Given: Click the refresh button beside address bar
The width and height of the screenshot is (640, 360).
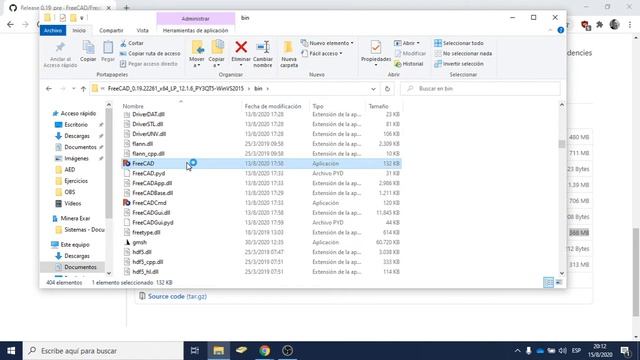Looking at the screenshot, I should coord(387,89).
